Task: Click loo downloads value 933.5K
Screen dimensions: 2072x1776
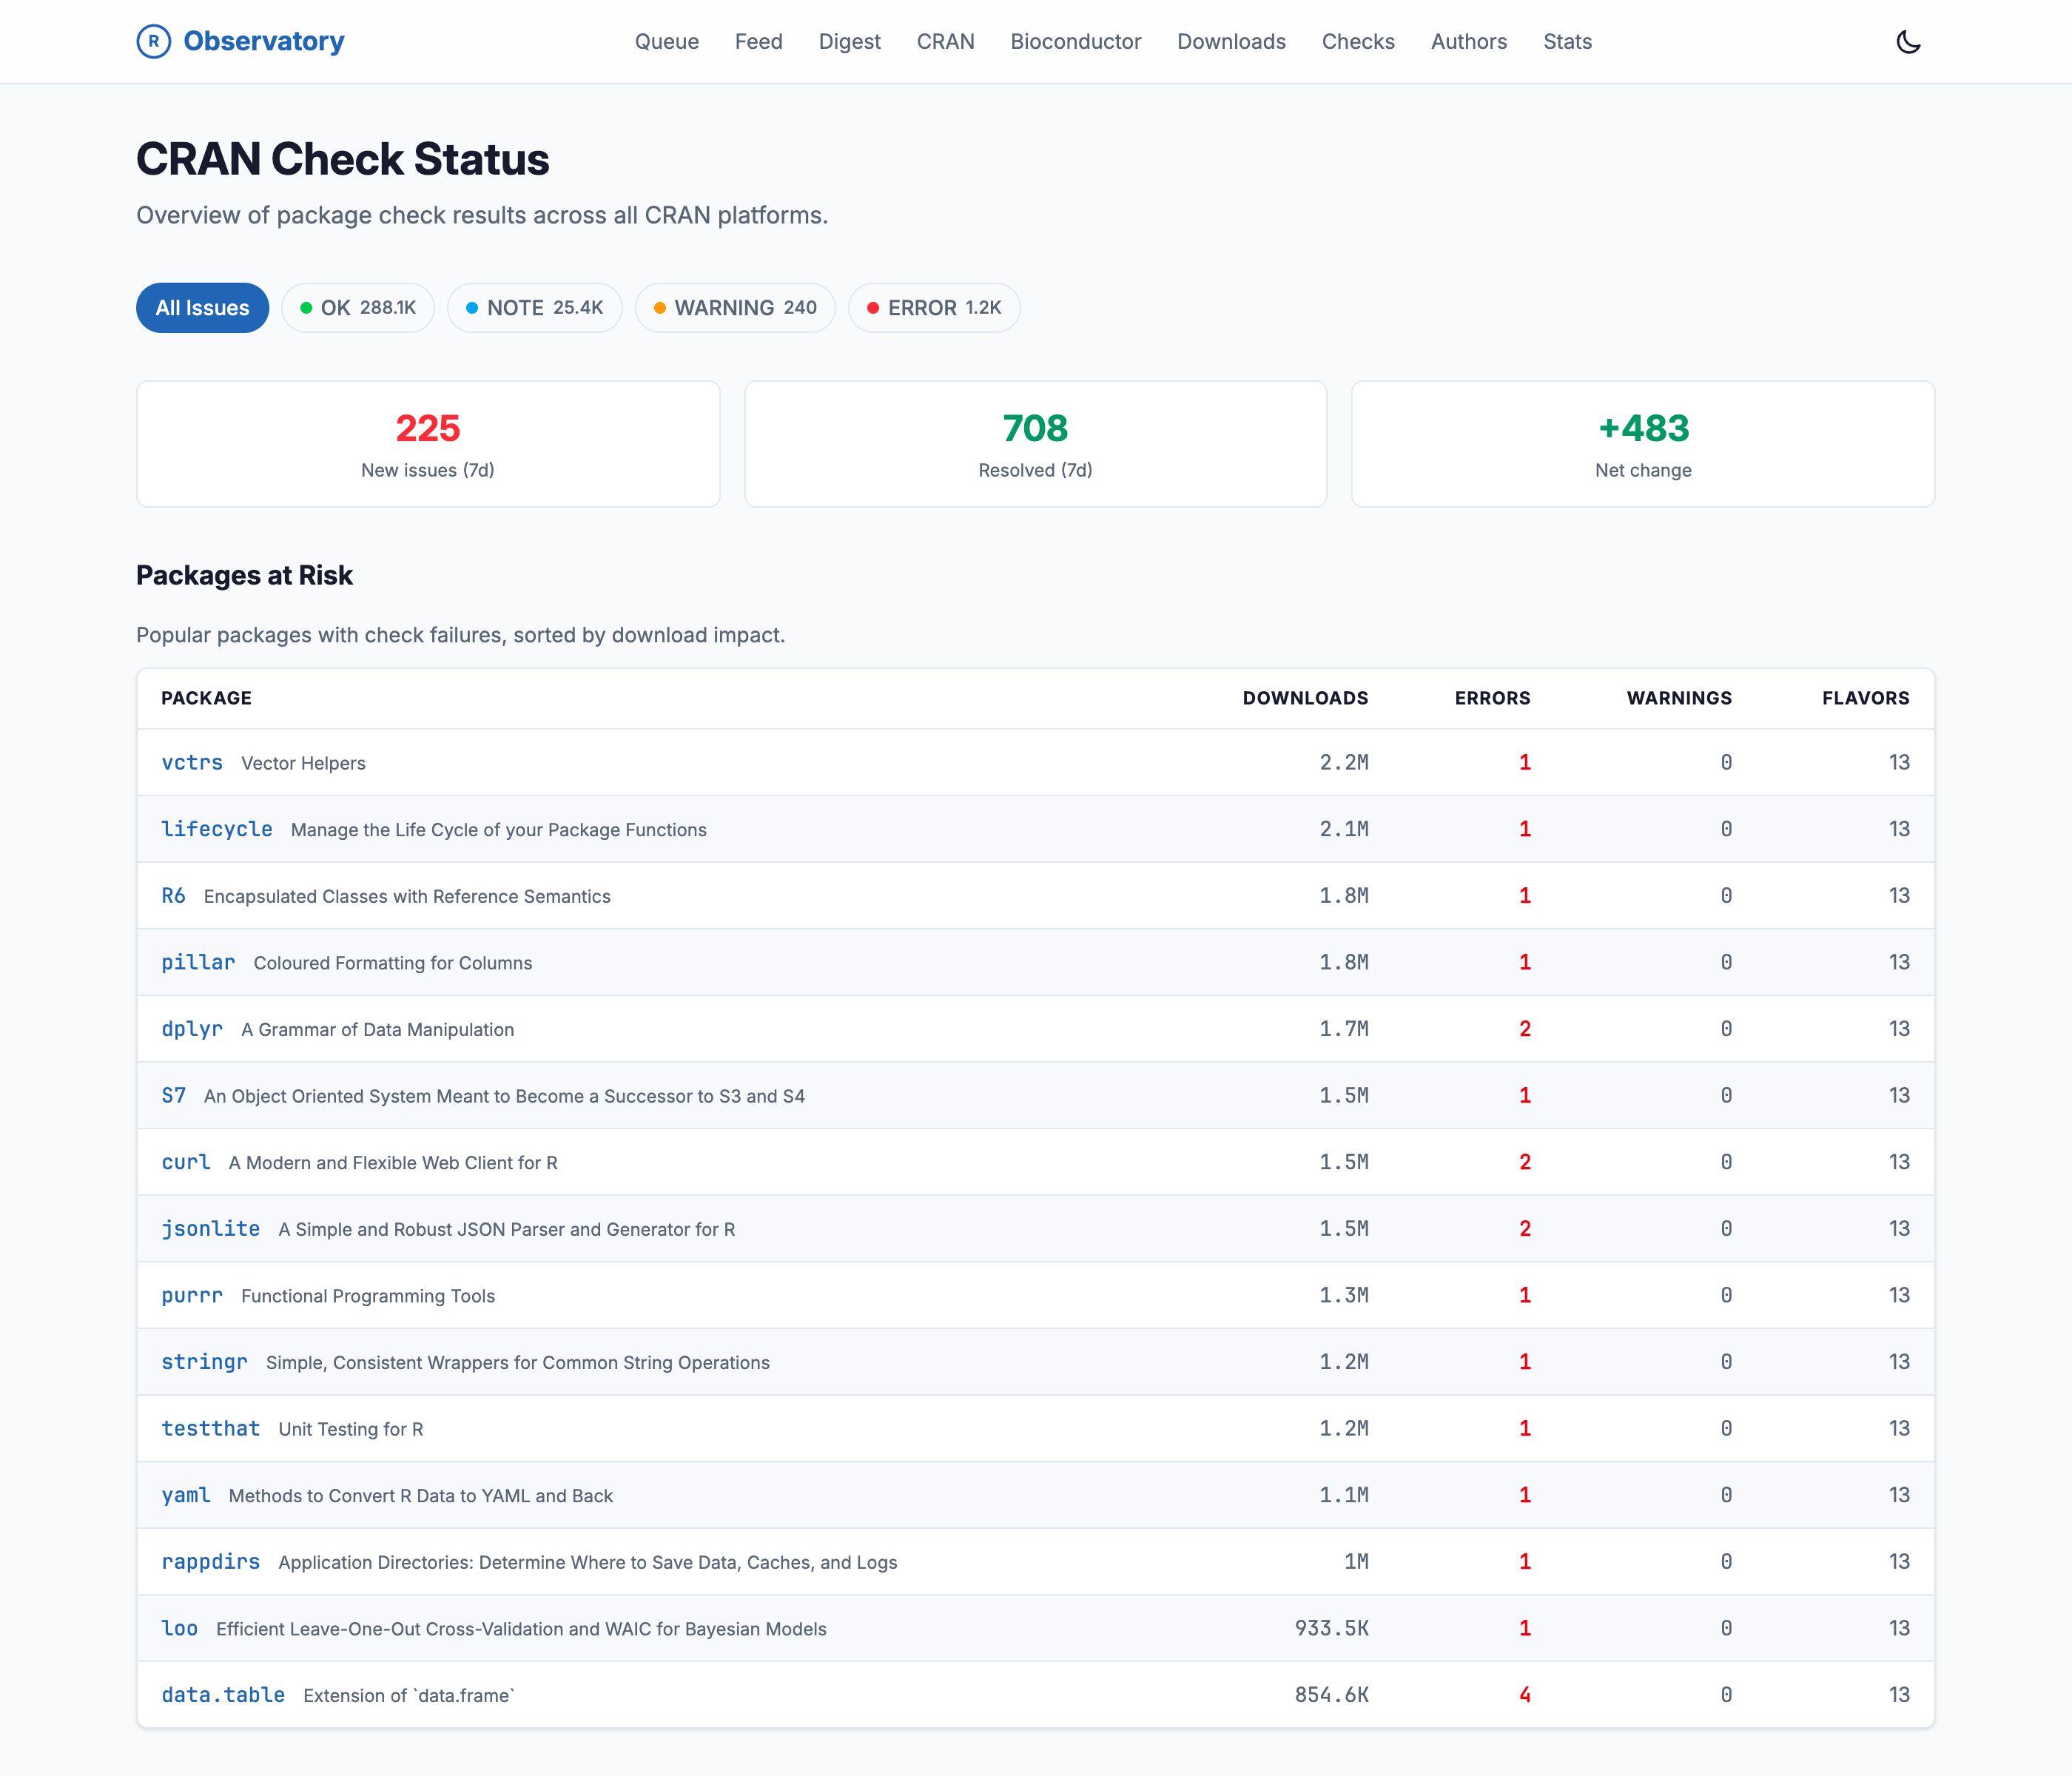Action: (x=1331, y=1628)
